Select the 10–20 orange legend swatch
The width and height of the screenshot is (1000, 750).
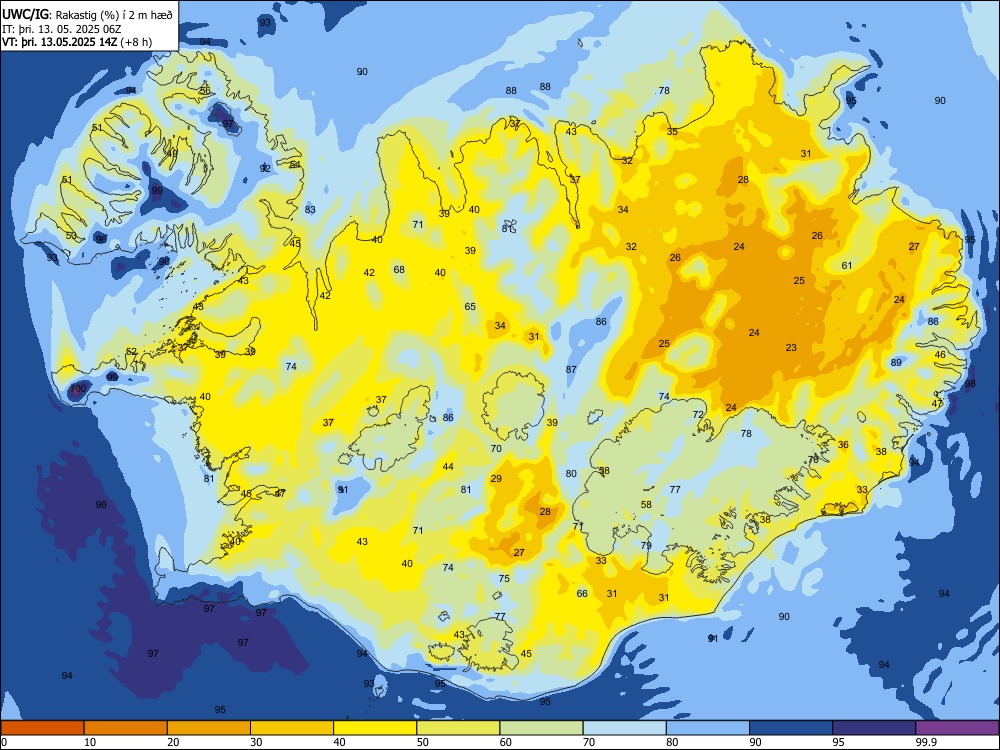(x=126, y=728)
